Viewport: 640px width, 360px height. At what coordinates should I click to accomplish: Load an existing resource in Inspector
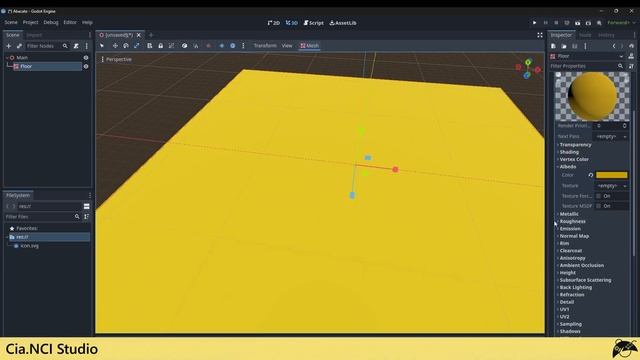[564, 46]
